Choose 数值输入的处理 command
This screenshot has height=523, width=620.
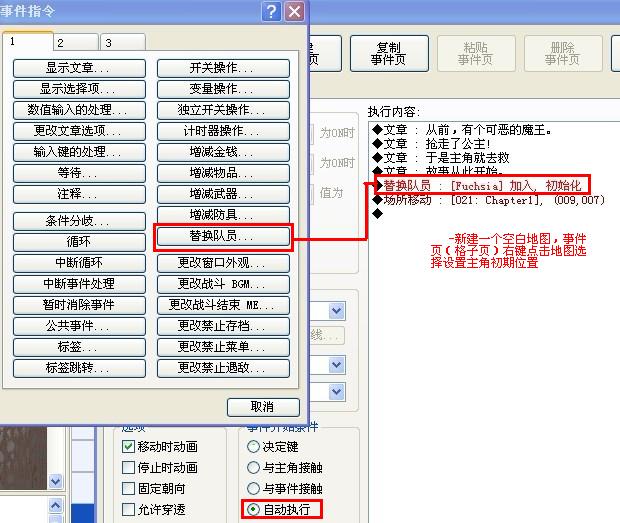(79, 110)
